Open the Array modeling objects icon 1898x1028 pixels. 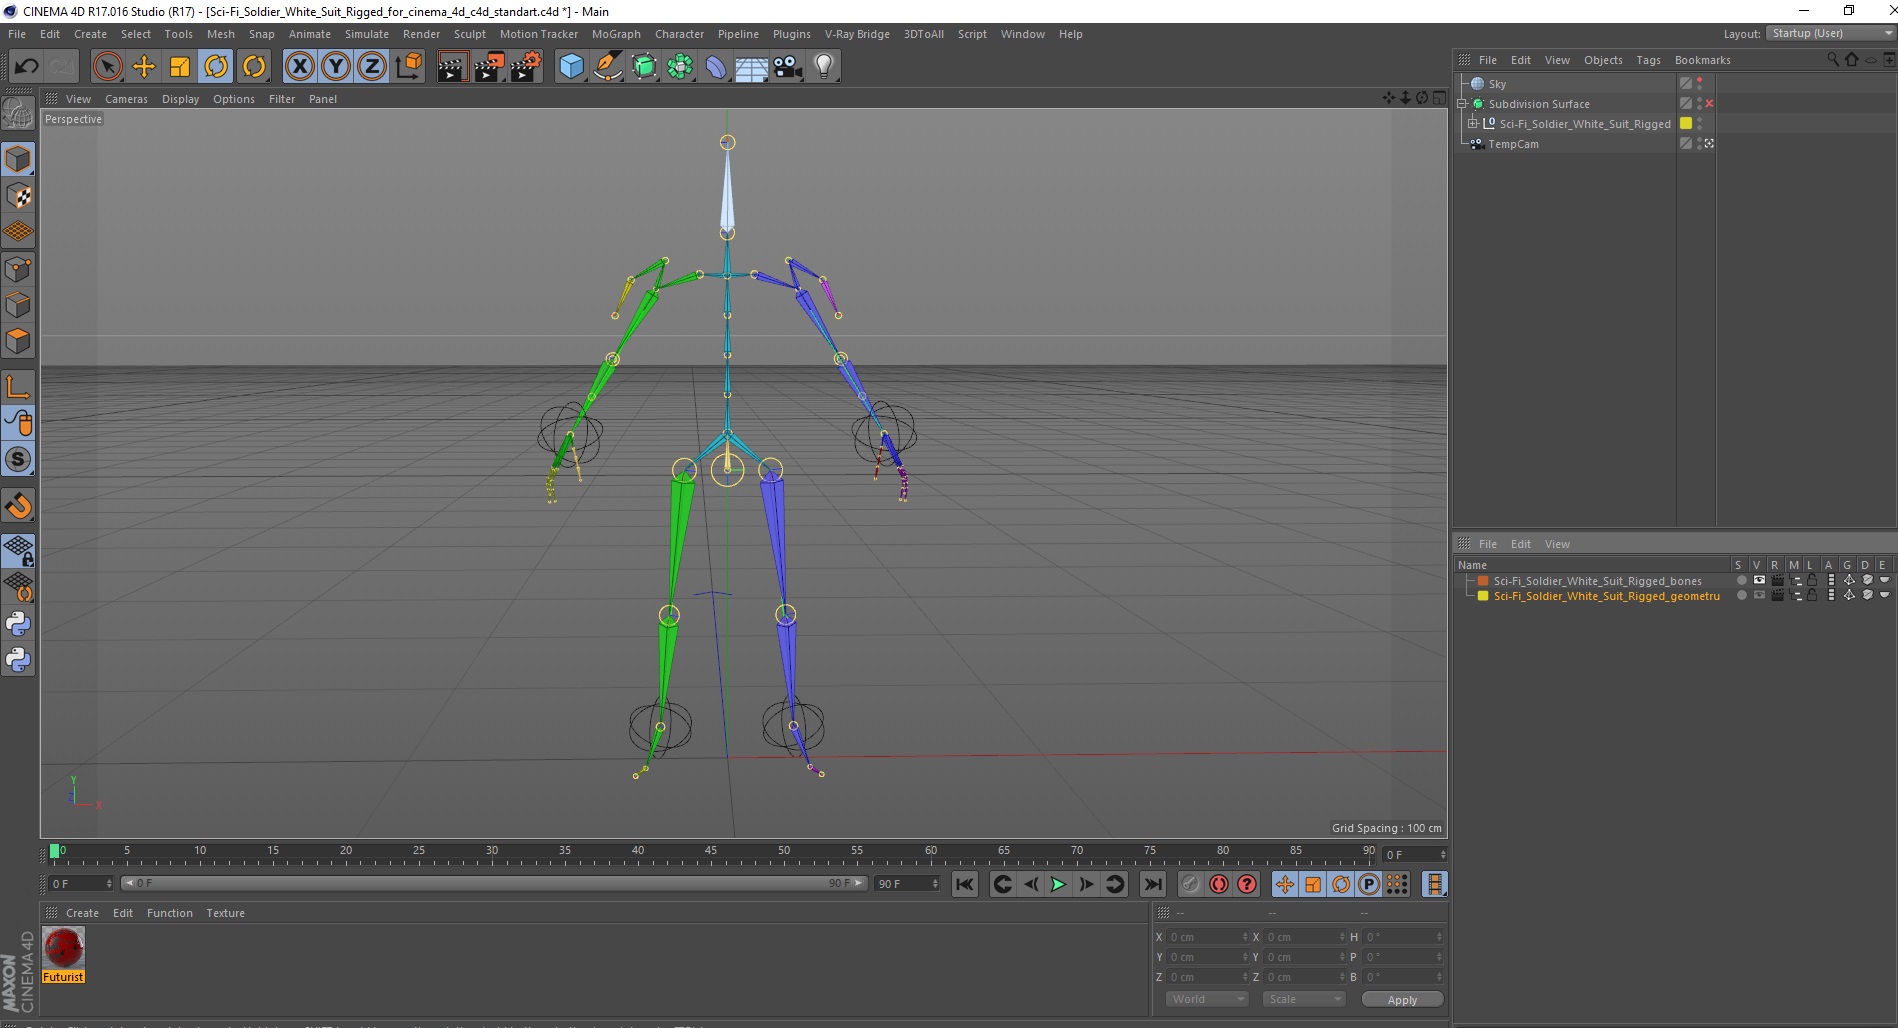tap(680, 67)
